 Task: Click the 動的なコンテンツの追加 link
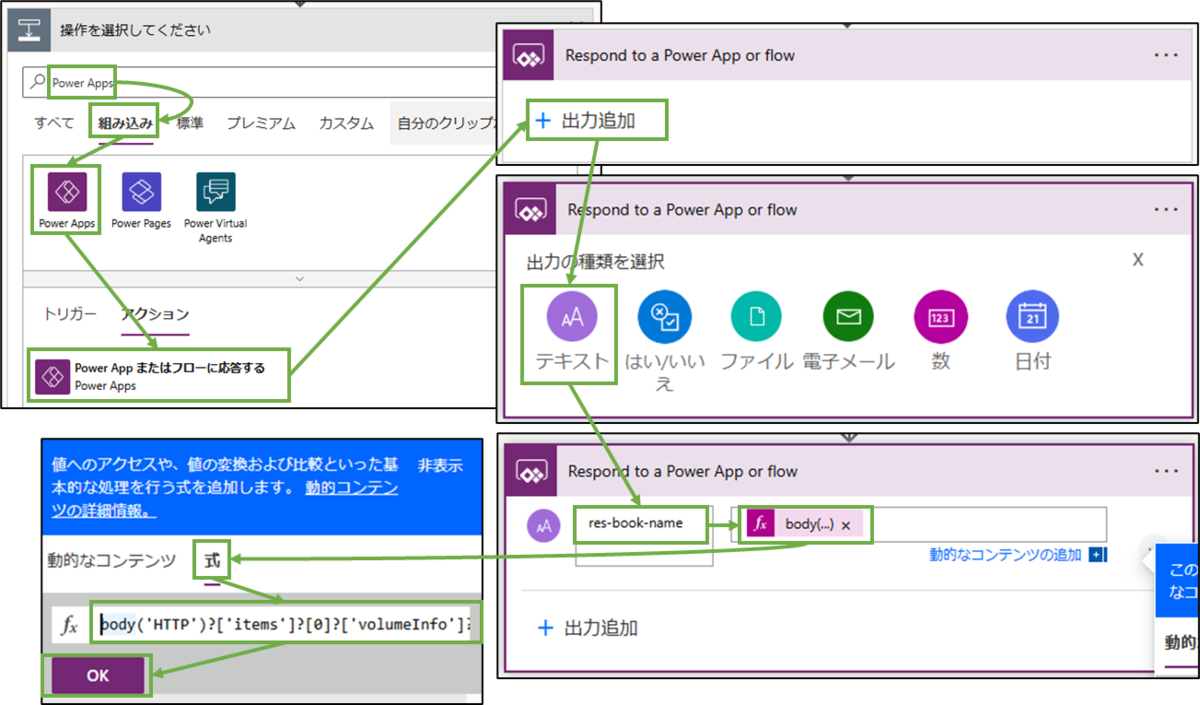coord(1005,555)
